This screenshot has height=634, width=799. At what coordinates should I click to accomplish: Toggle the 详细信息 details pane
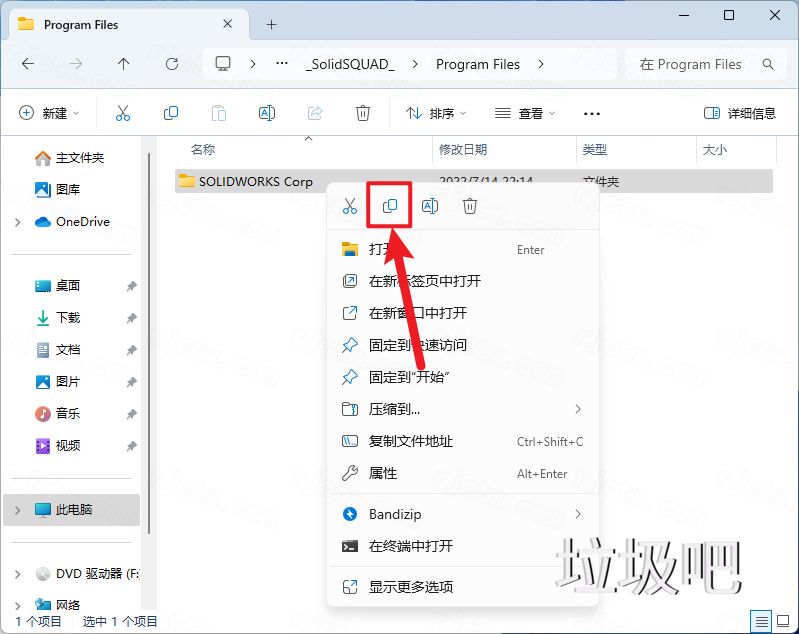click(x=739, y=113)
